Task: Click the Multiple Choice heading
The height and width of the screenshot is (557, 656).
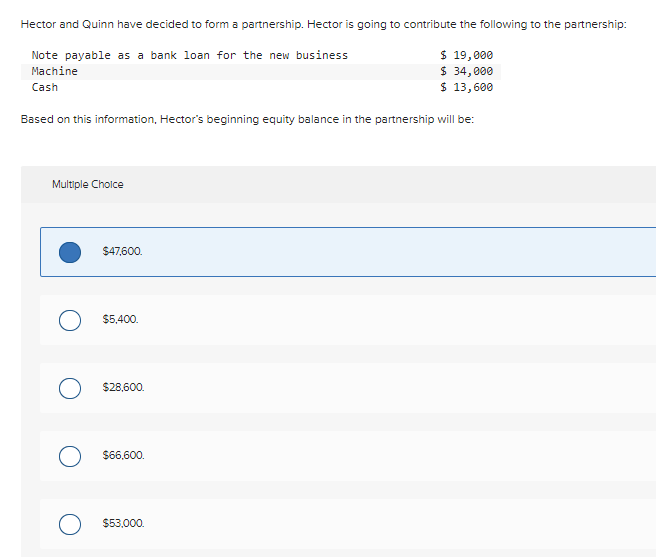Action: coord(88,185)
